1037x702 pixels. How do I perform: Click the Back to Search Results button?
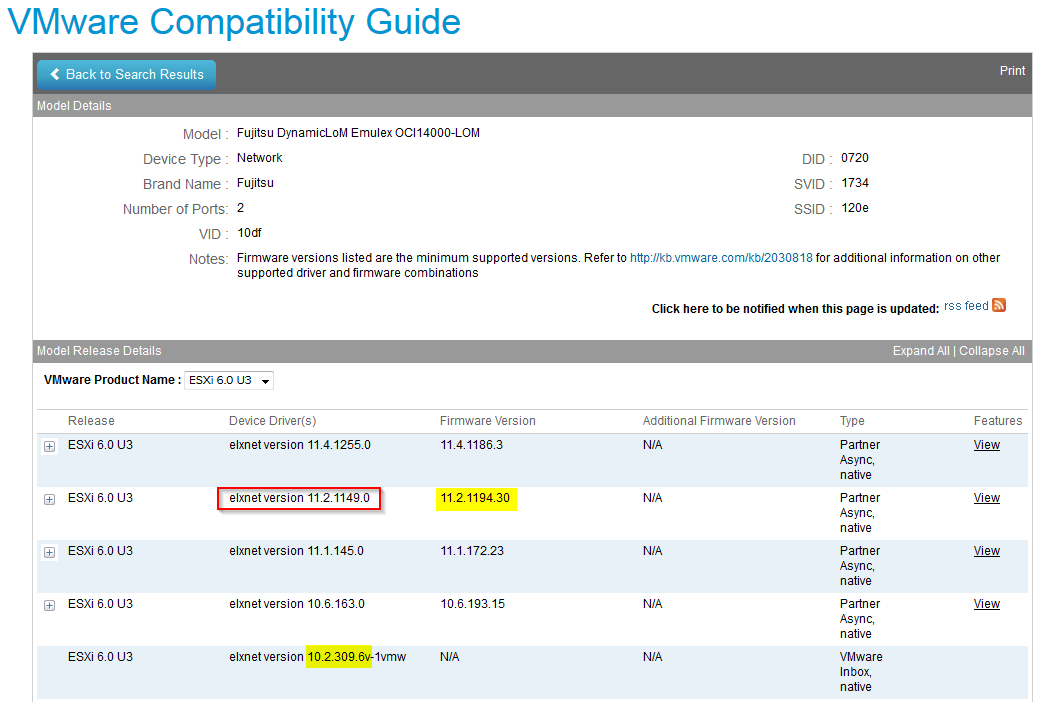(x=126, y=75)
